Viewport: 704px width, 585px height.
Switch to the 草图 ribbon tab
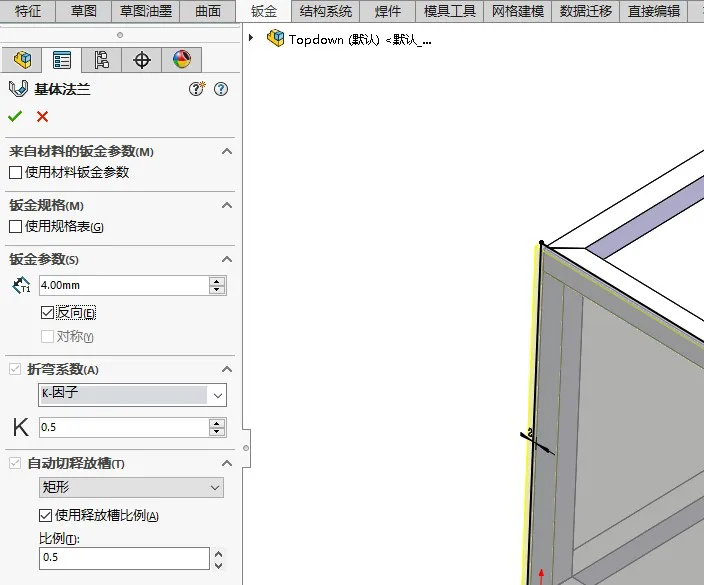(x=84, y=11)
